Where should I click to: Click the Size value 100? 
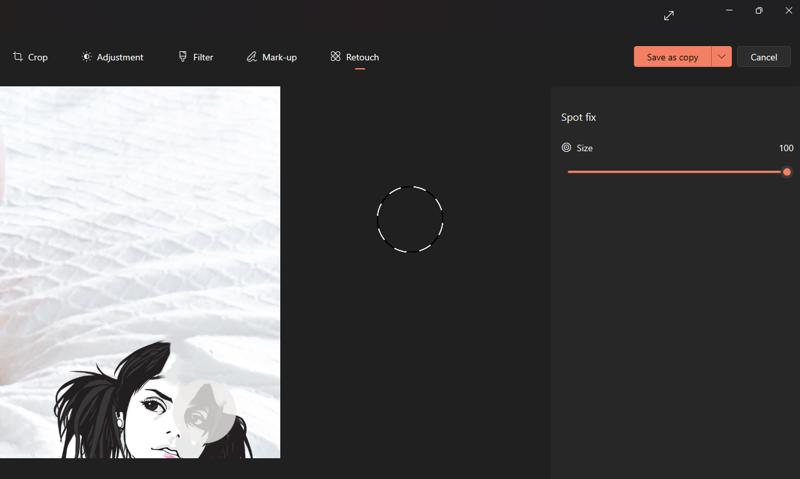point(786,148)
